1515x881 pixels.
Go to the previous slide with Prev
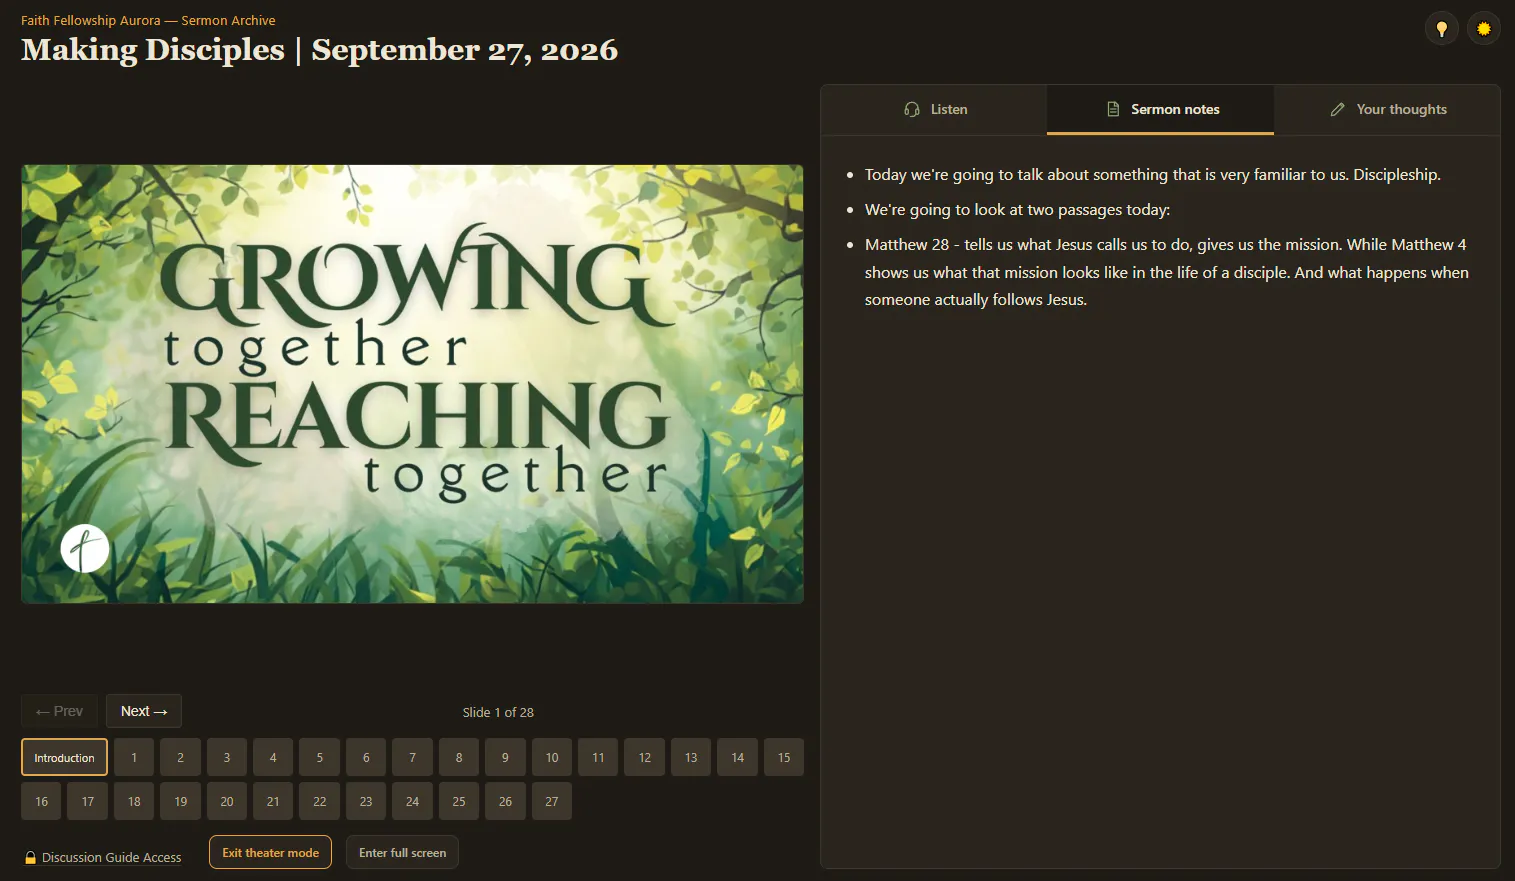pos(59,711)
